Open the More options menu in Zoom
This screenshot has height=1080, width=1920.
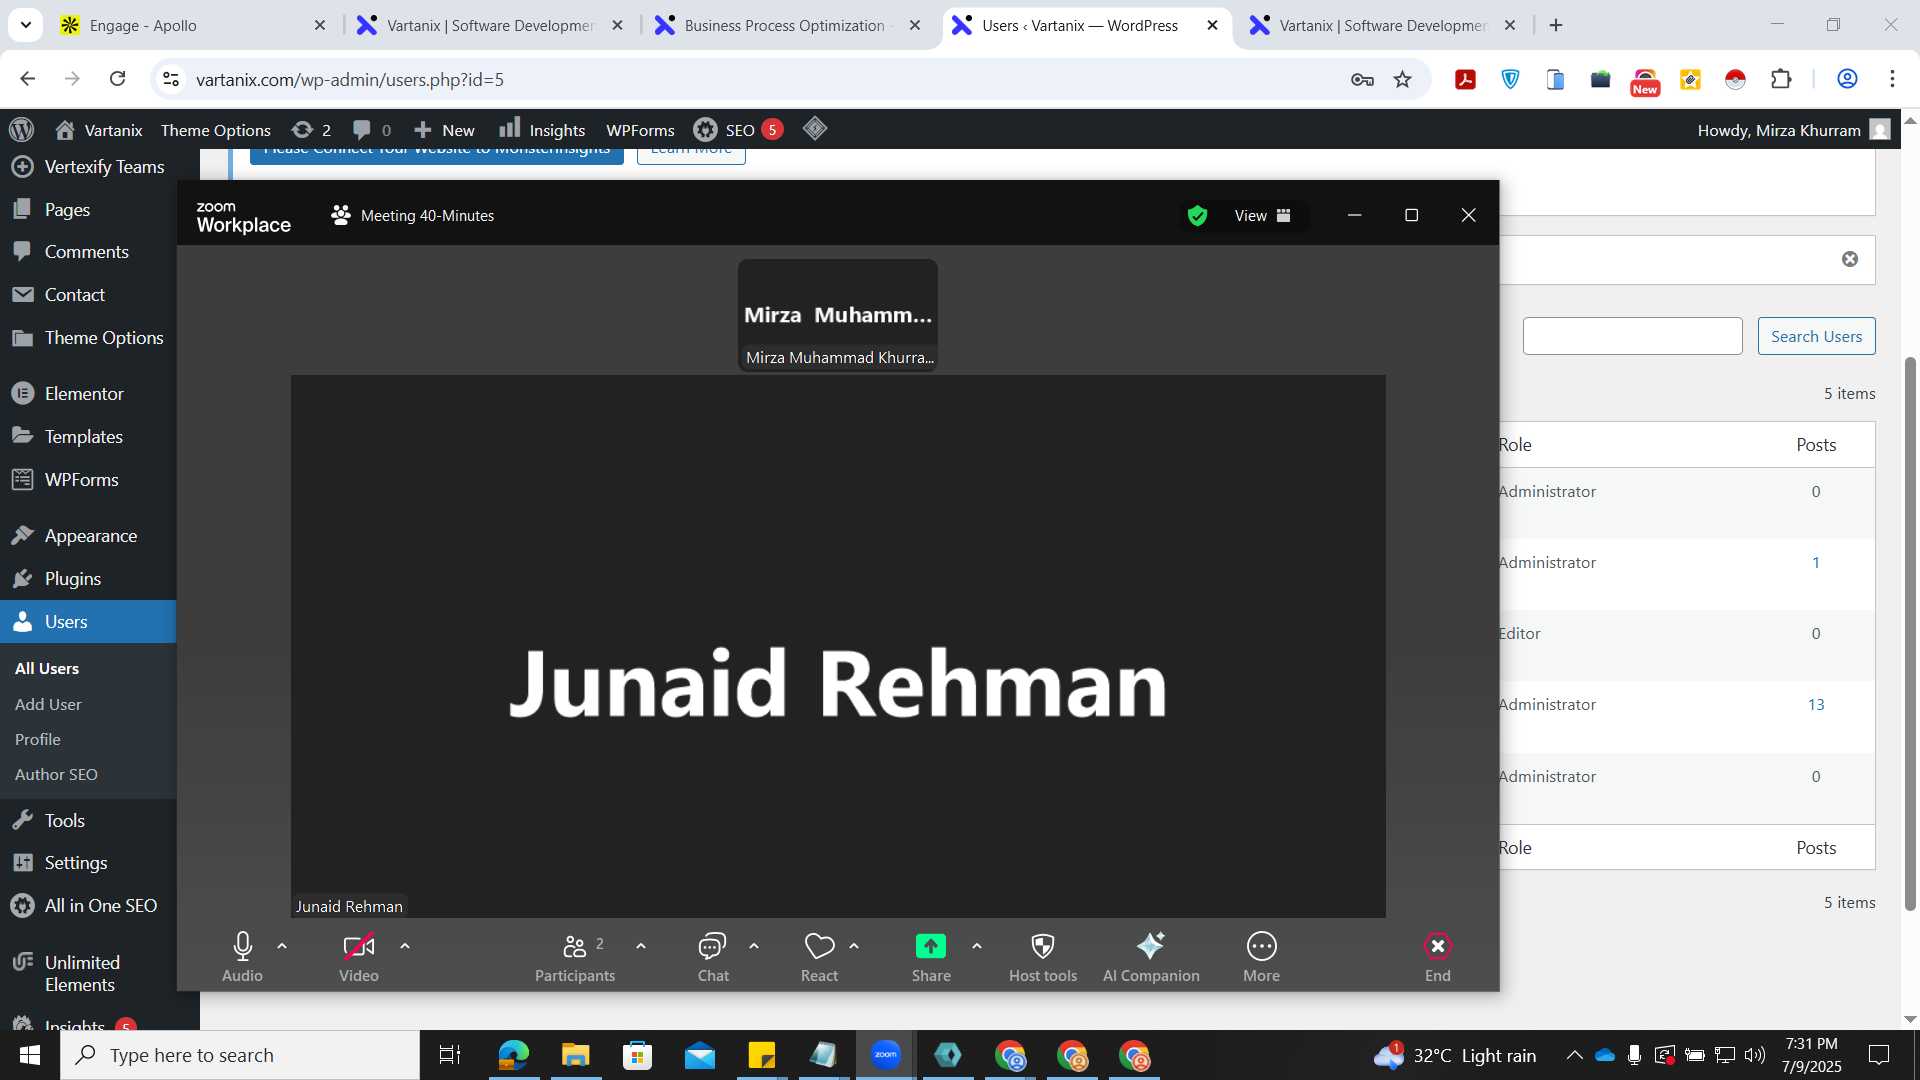coord(1262,956)
